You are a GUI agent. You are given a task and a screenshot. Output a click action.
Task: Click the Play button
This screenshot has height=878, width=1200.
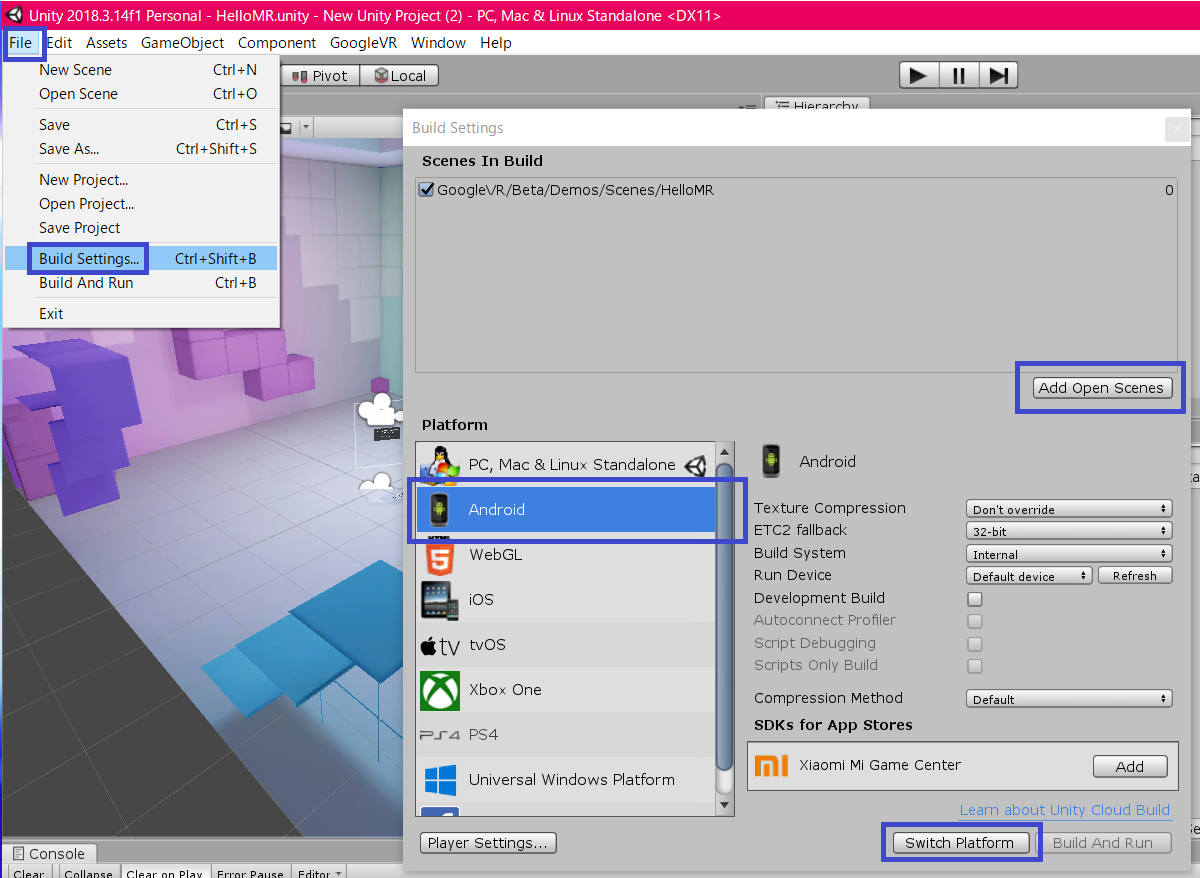point(919,75)
